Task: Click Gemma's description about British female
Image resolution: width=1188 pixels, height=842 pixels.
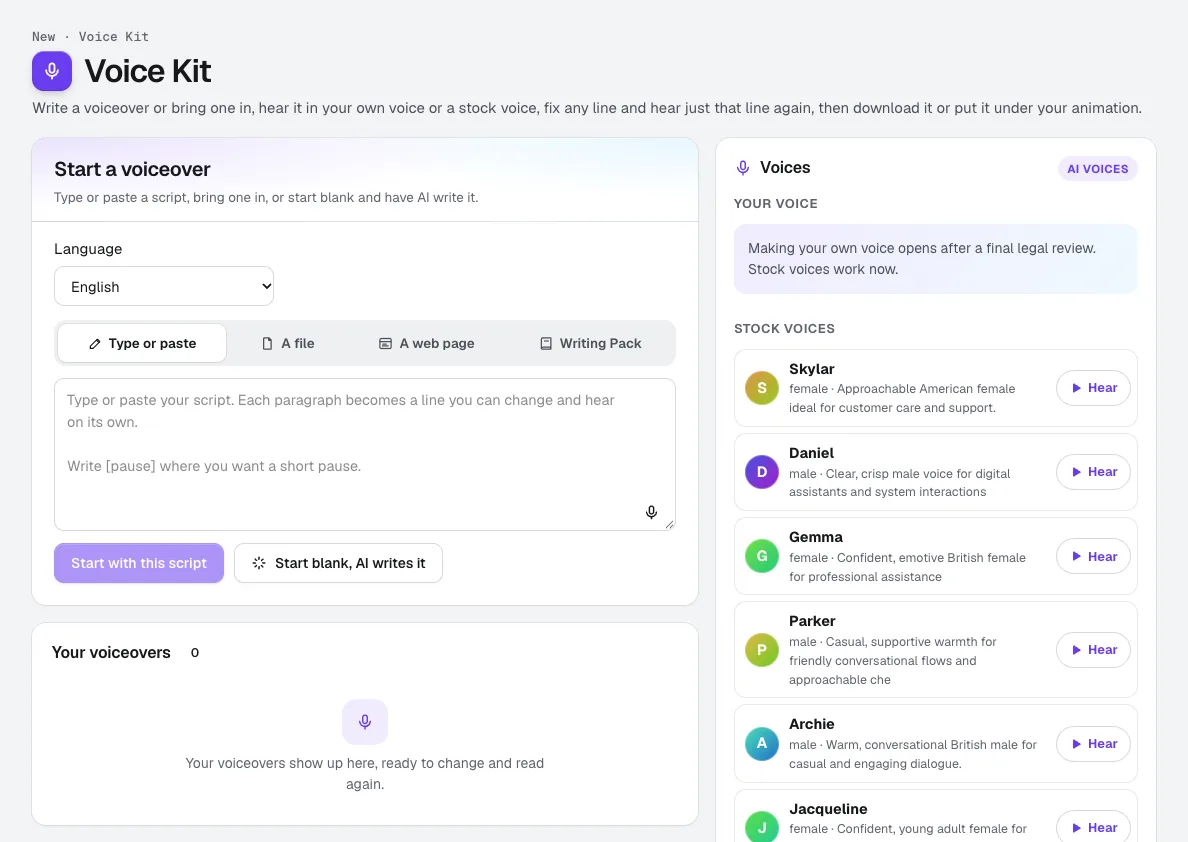Action: coord(907,567)
